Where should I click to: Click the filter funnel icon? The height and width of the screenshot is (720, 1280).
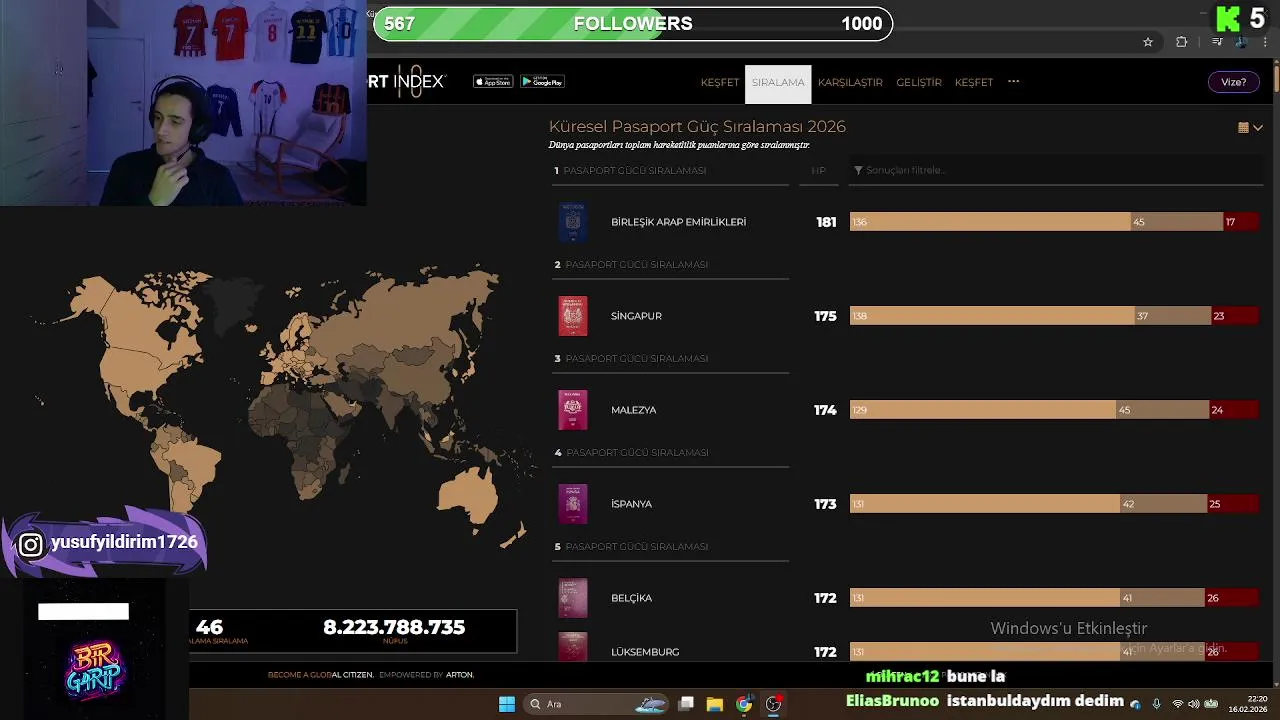click(858, 171)
